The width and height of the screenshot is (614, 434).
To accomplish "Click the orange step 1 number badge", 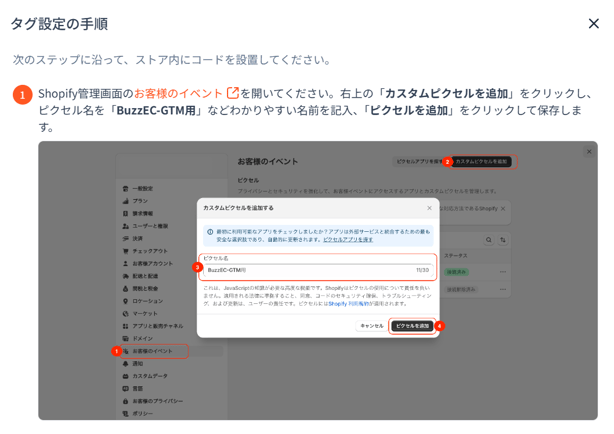I will coord(22,94).
